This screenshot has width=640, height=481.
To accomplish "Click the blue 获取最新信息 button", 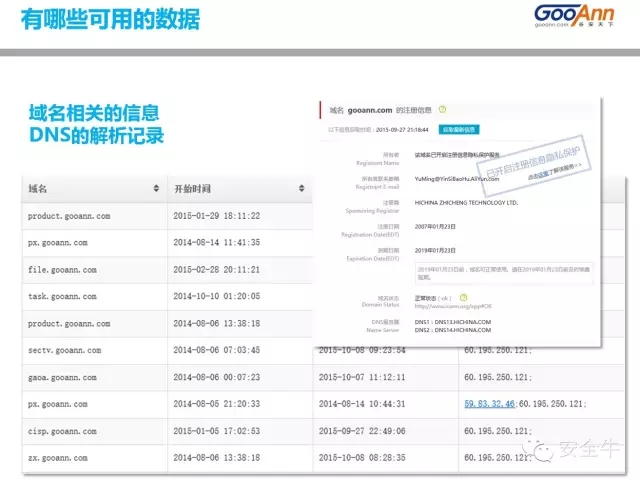I will [x=459, y=129].
